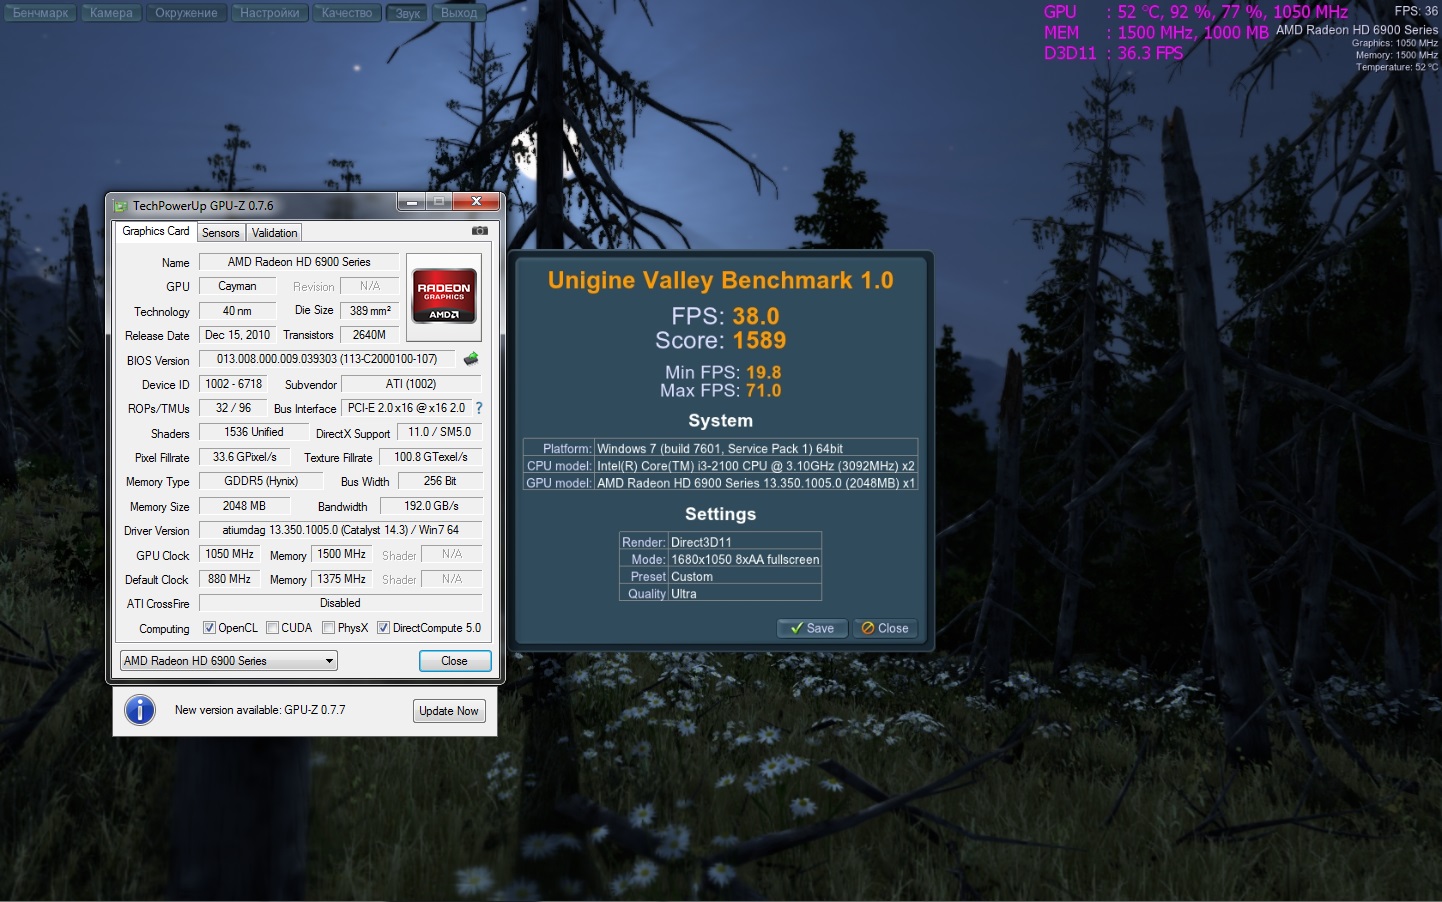Click Close button in GPU-Z window
The width and height of the screenshot is (1442, 902).
(x=455, y=661)
